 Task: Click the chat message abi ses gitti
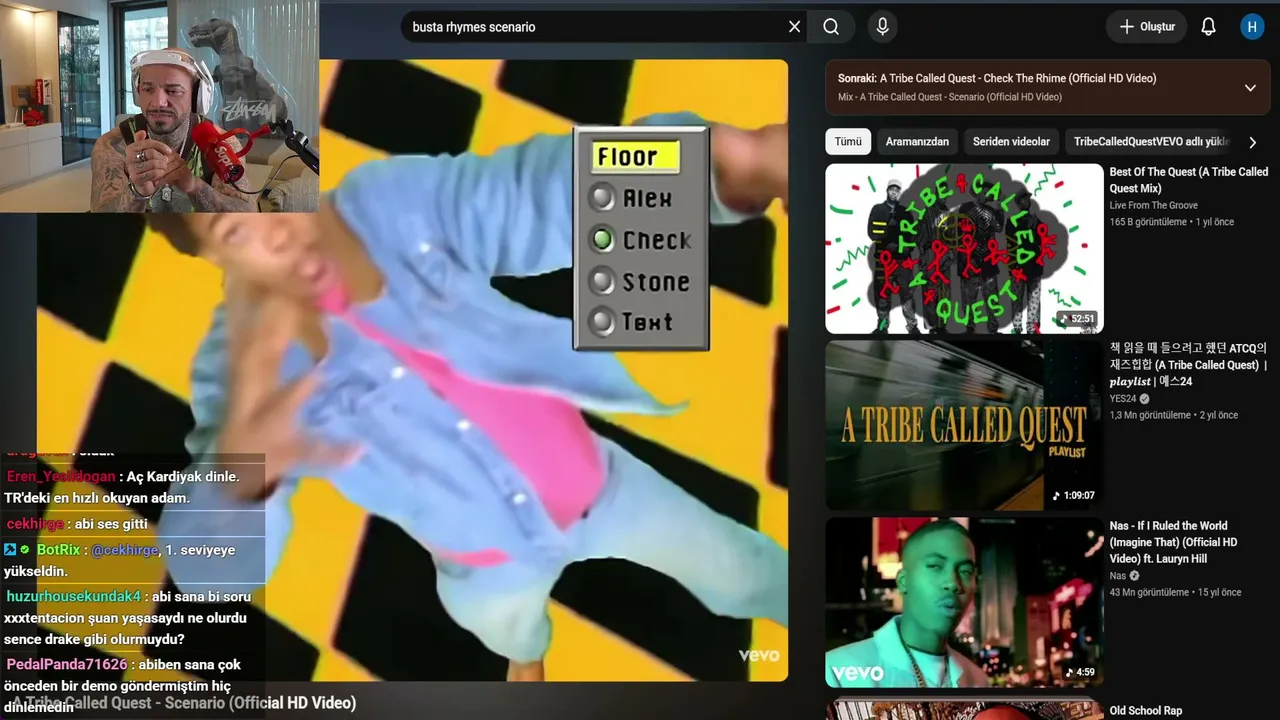pyautogui.click(x=113, y=524)
